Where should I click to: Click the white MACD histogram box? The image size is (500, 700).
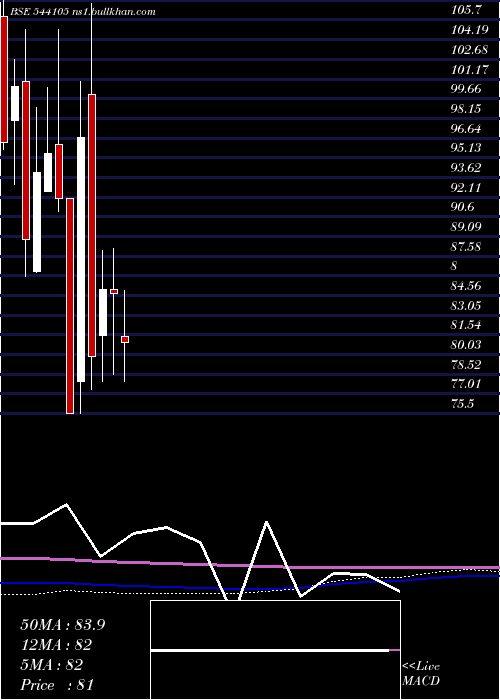275,650
